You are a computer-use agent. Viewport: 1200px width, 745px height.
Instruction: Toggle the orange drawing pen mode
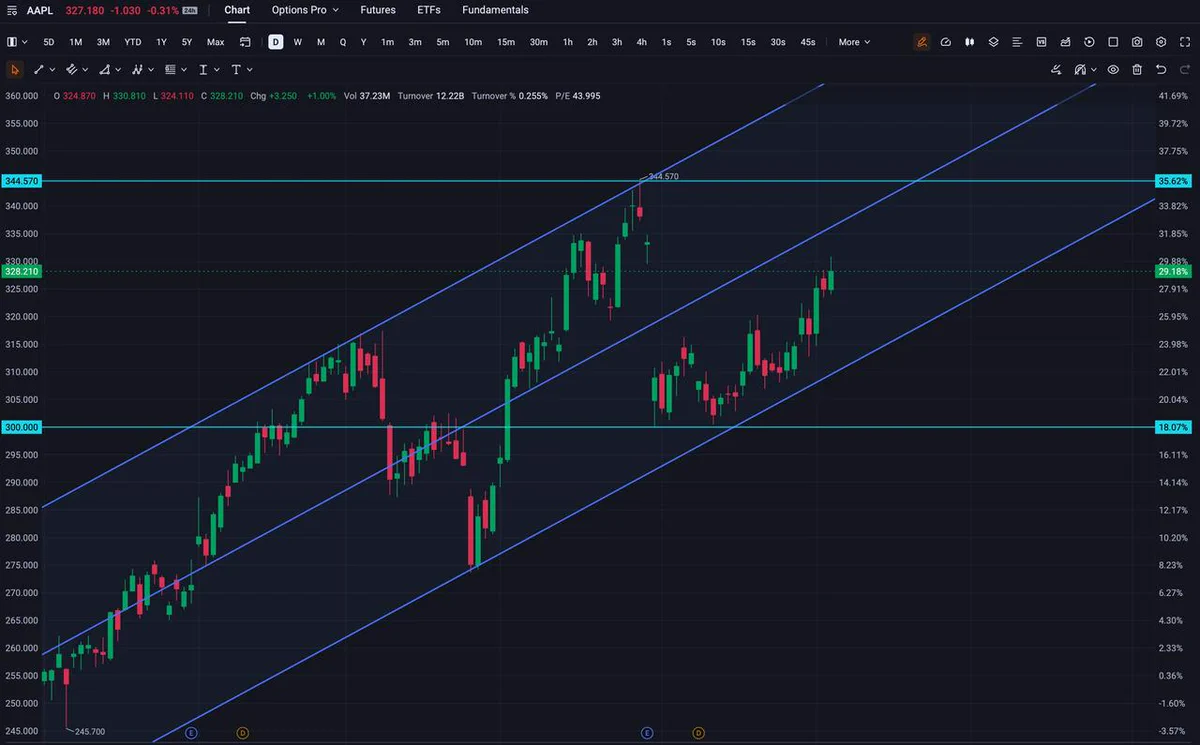click(x=921, y=42)
